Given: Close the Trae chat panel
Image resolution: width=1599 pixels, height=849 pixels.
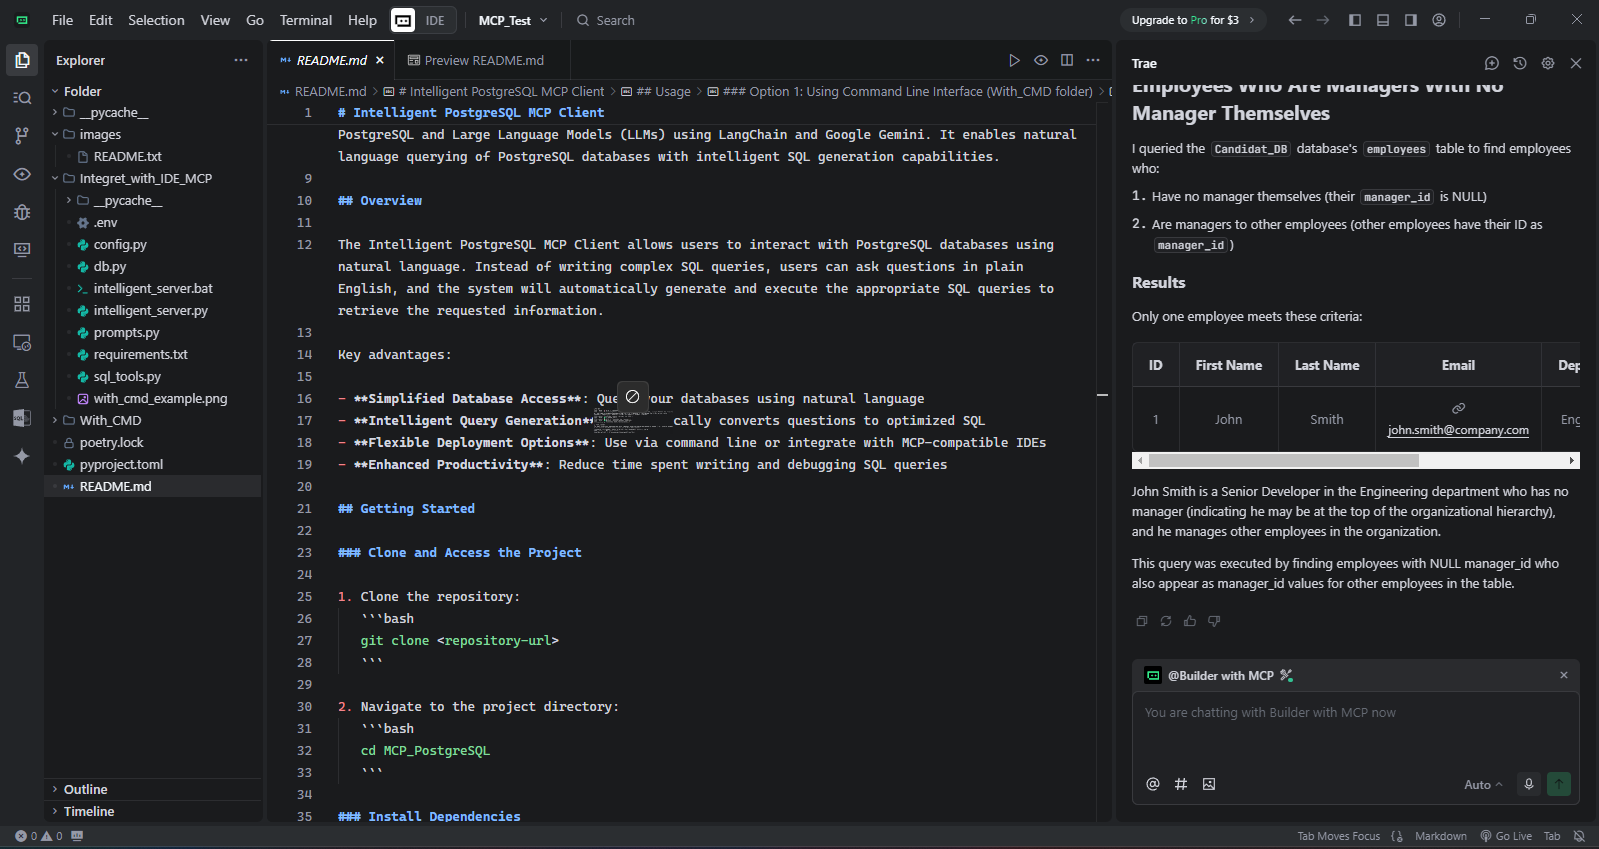Looking at the screenshot, I should [x=1576, y=63].
